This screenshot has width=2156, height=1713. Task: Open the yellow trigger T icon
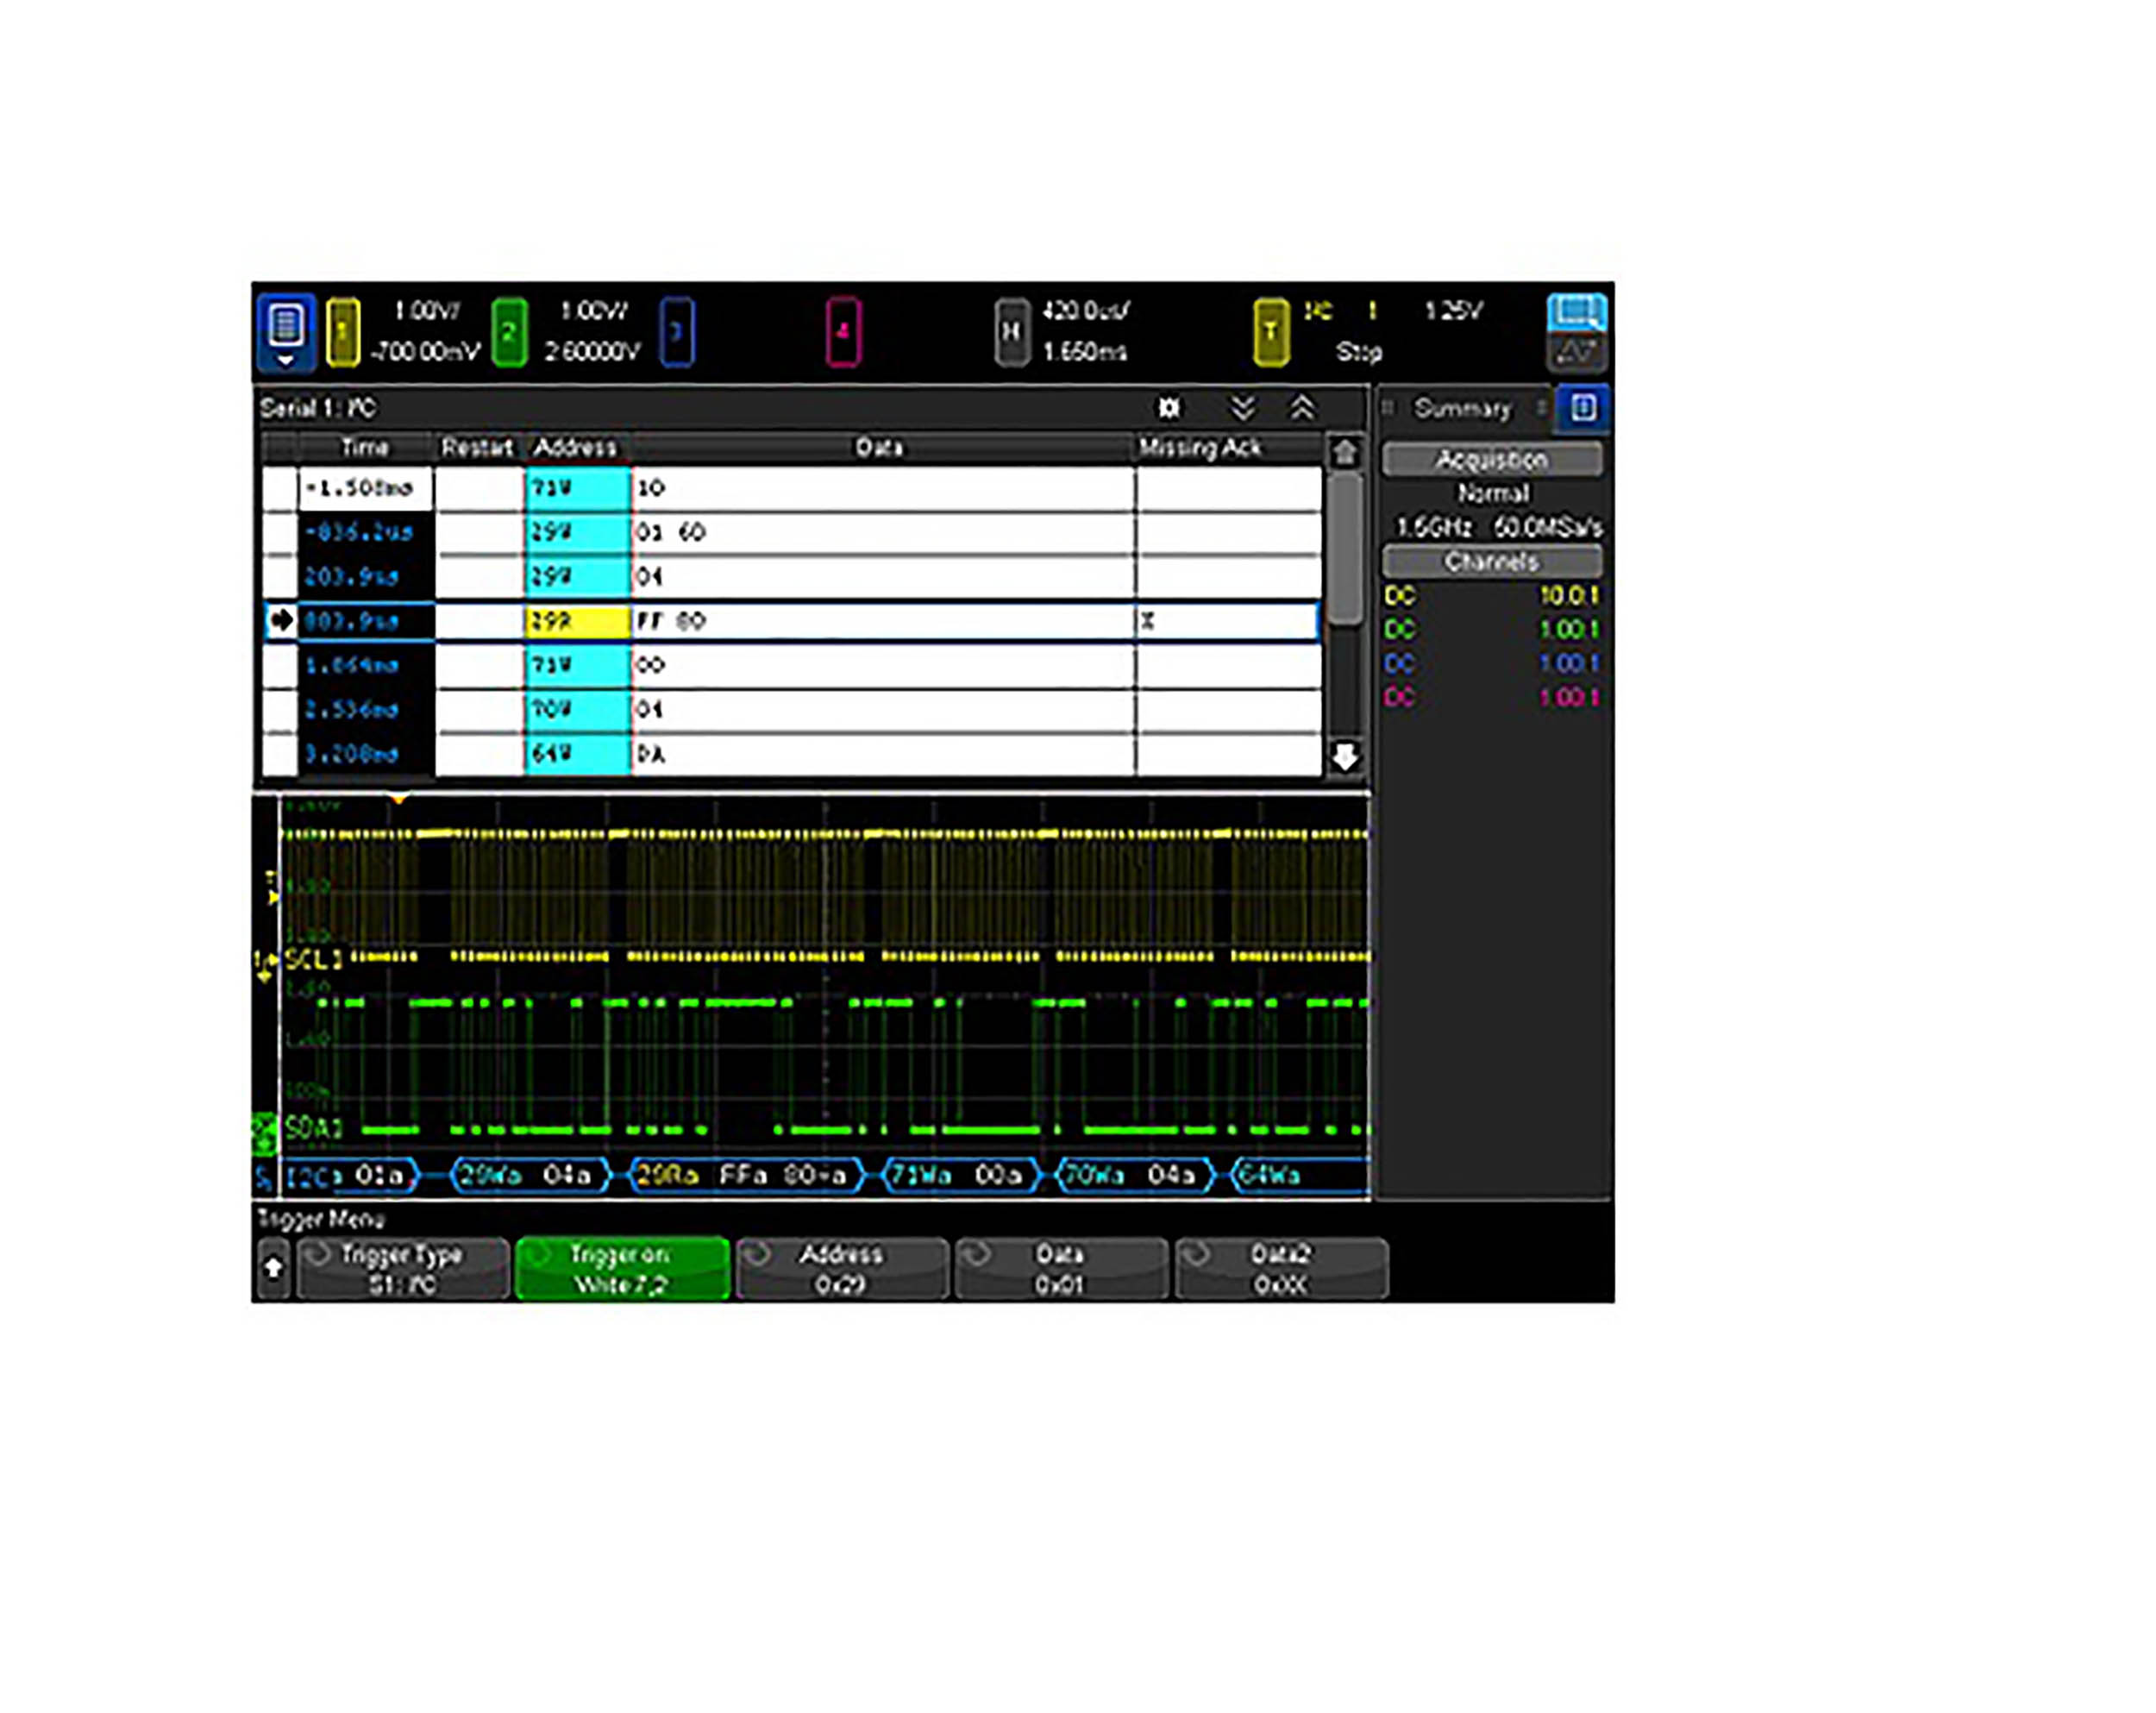pos(1271,331)
